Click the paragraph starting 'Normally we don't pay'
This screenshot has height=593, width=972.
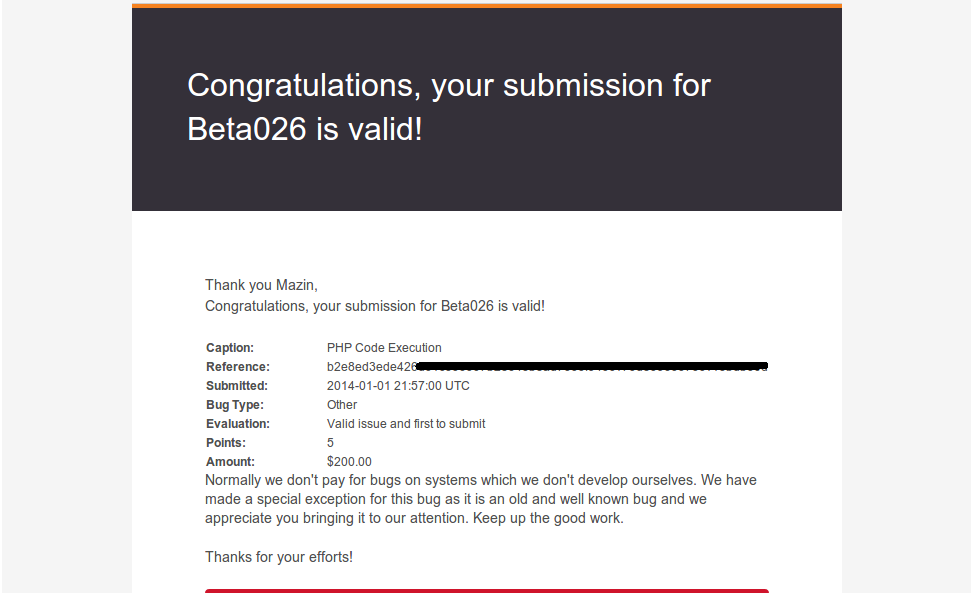pyautogui.click(x=481, y=499)
